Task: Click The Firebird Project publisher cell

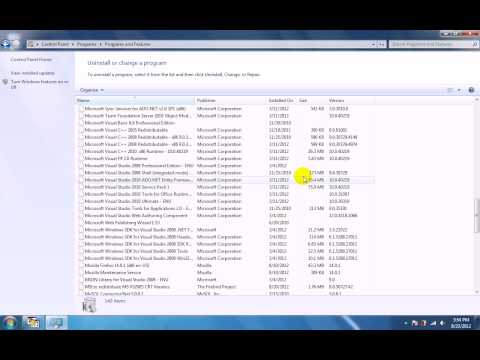Action: coord(217,287)
